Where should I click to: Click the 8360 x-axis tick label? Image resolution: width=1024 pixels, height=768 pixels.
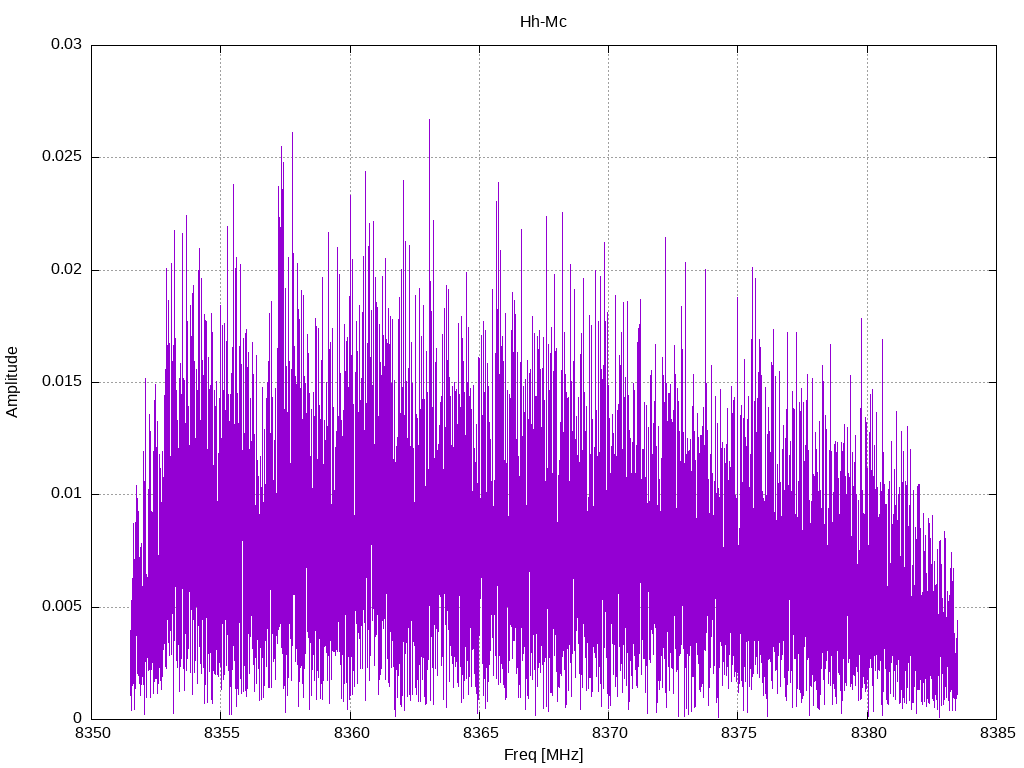pos(351,733)
